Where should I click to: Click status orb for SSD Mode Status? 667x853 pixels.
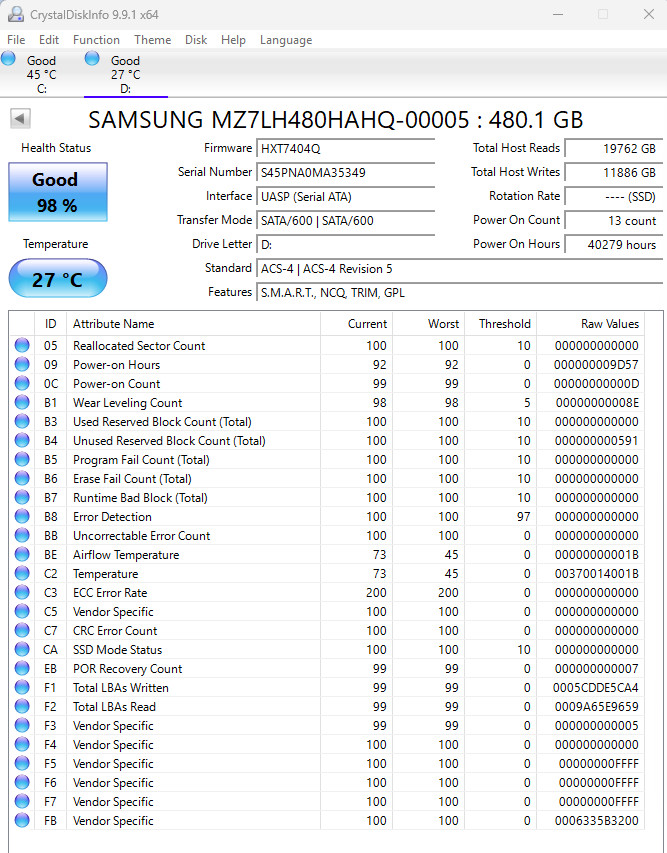point(22,650)
